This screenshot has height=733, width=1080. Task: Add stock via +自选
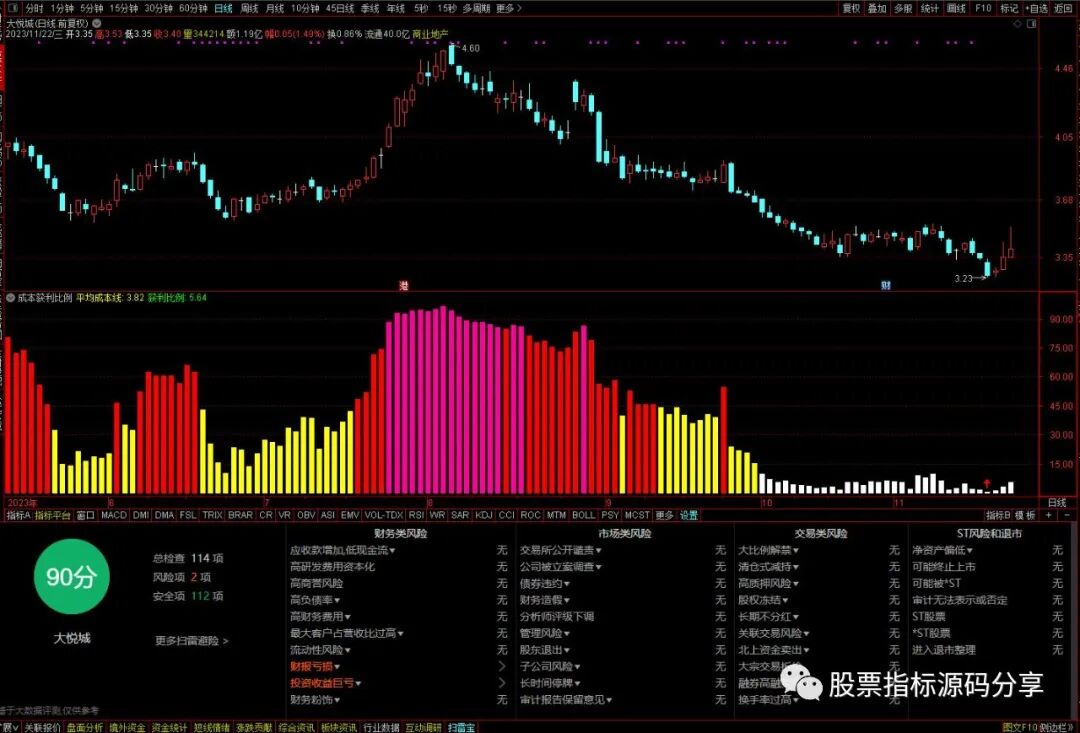click(x=1037, y=8)
